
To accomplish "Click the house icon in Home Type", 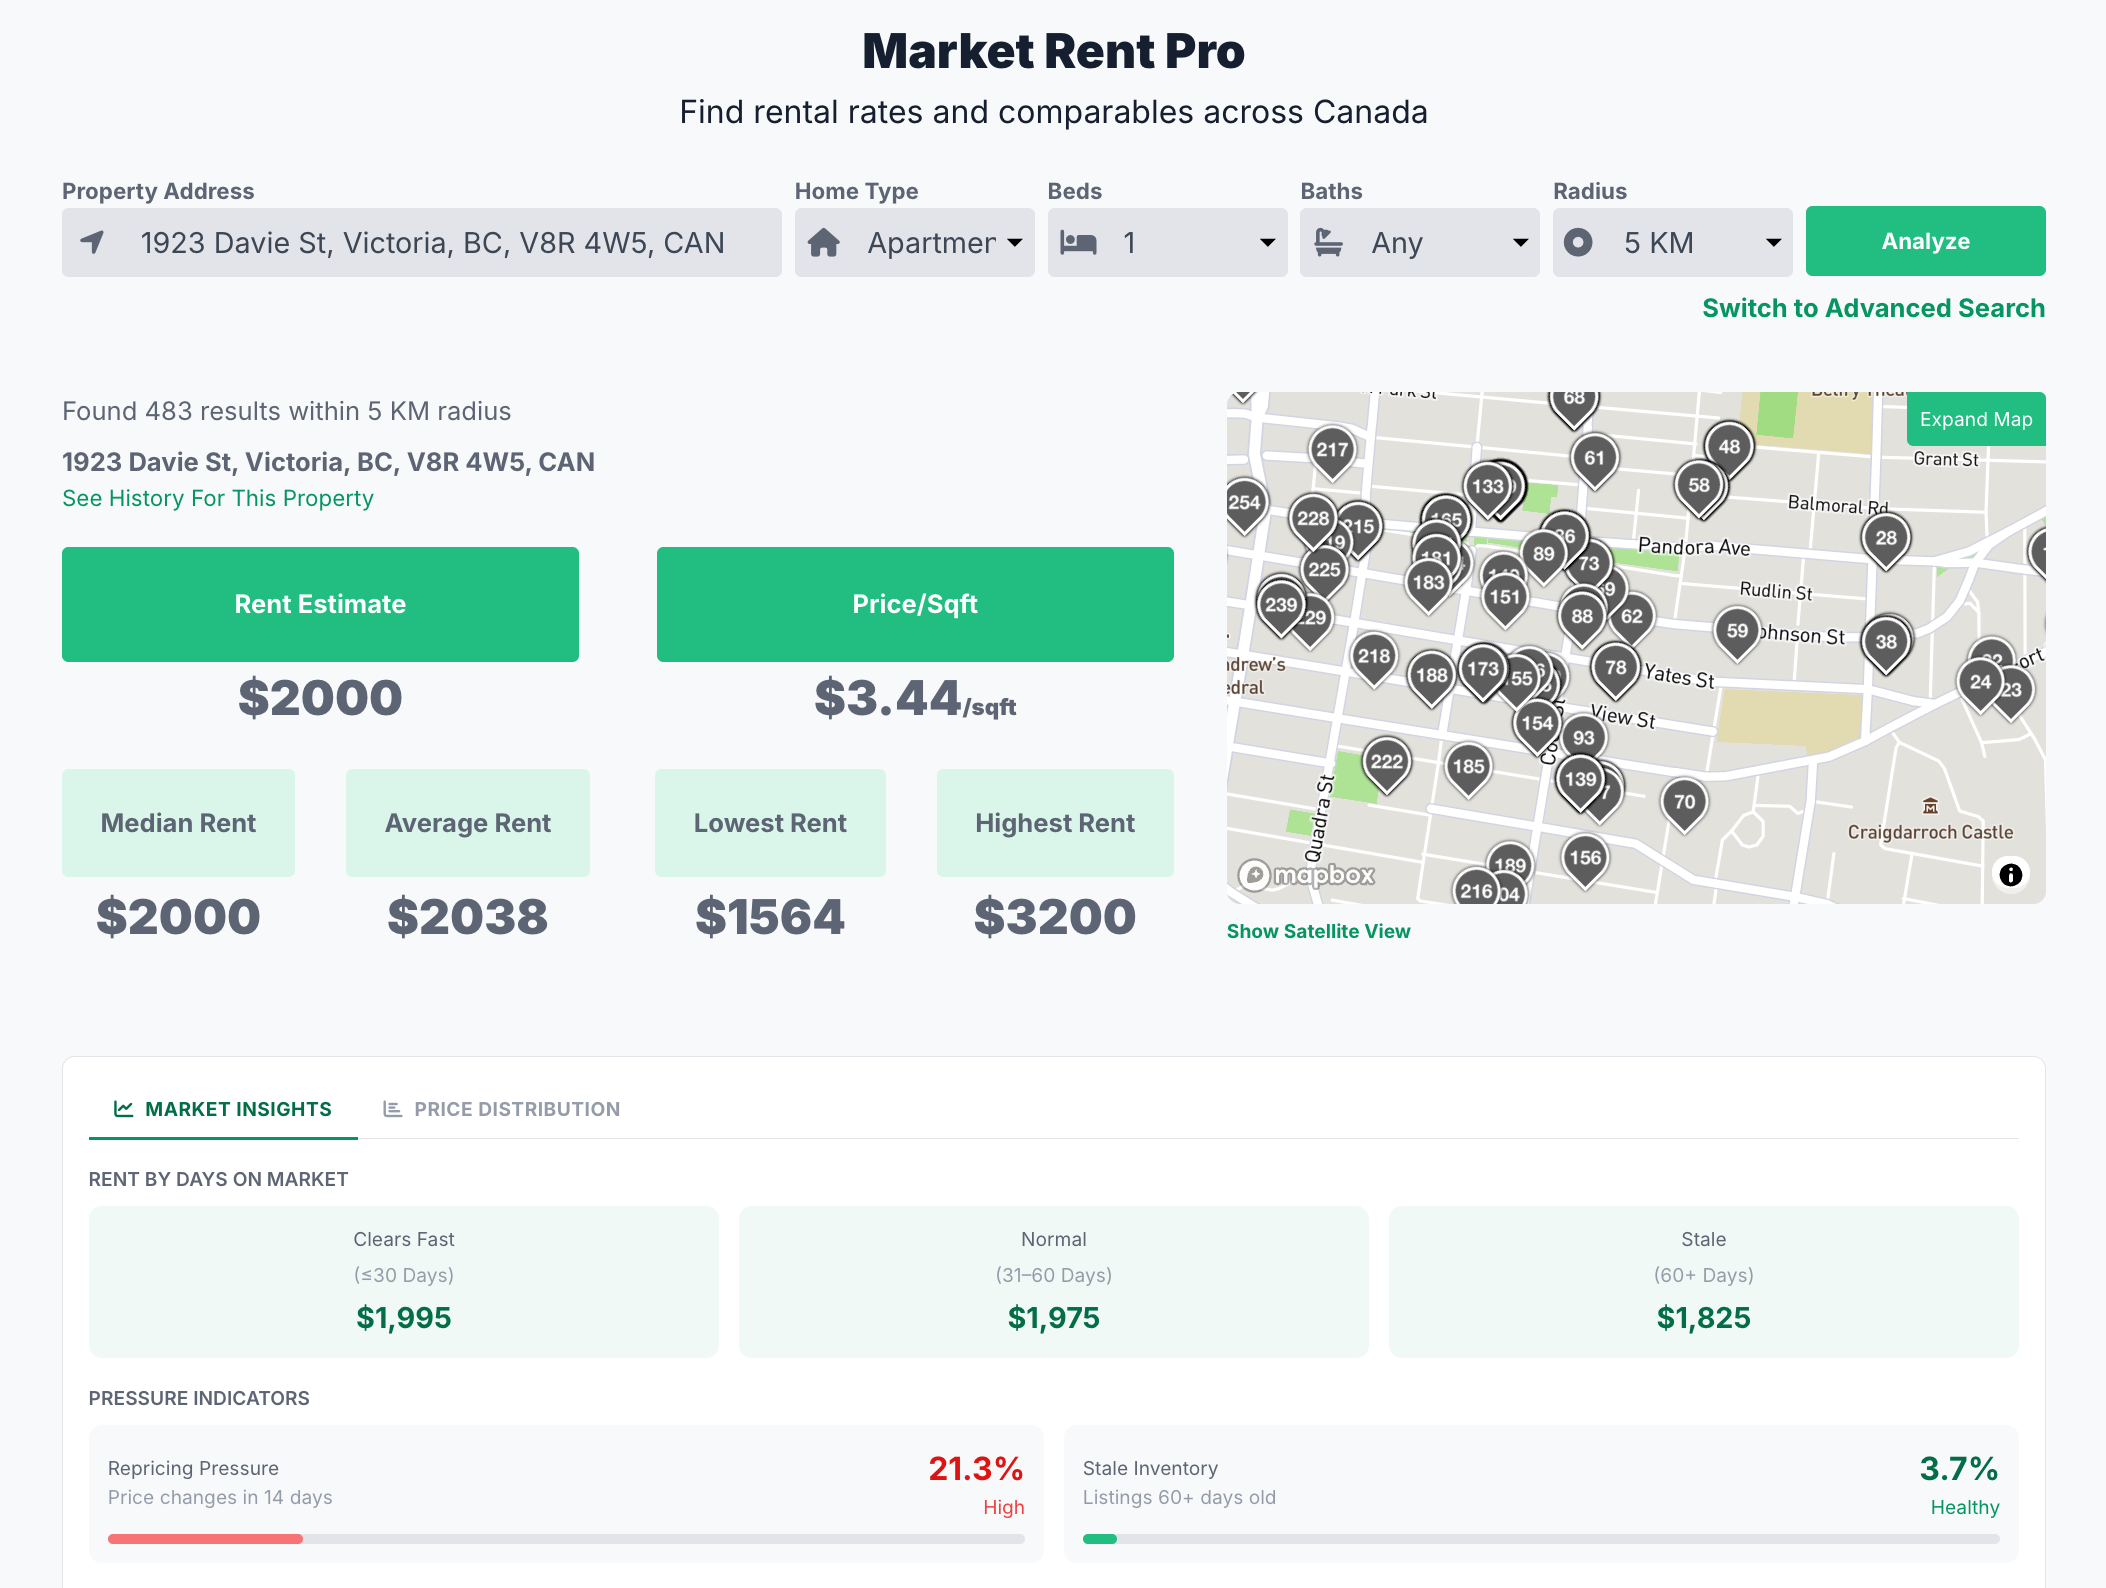I will point(823,243).
